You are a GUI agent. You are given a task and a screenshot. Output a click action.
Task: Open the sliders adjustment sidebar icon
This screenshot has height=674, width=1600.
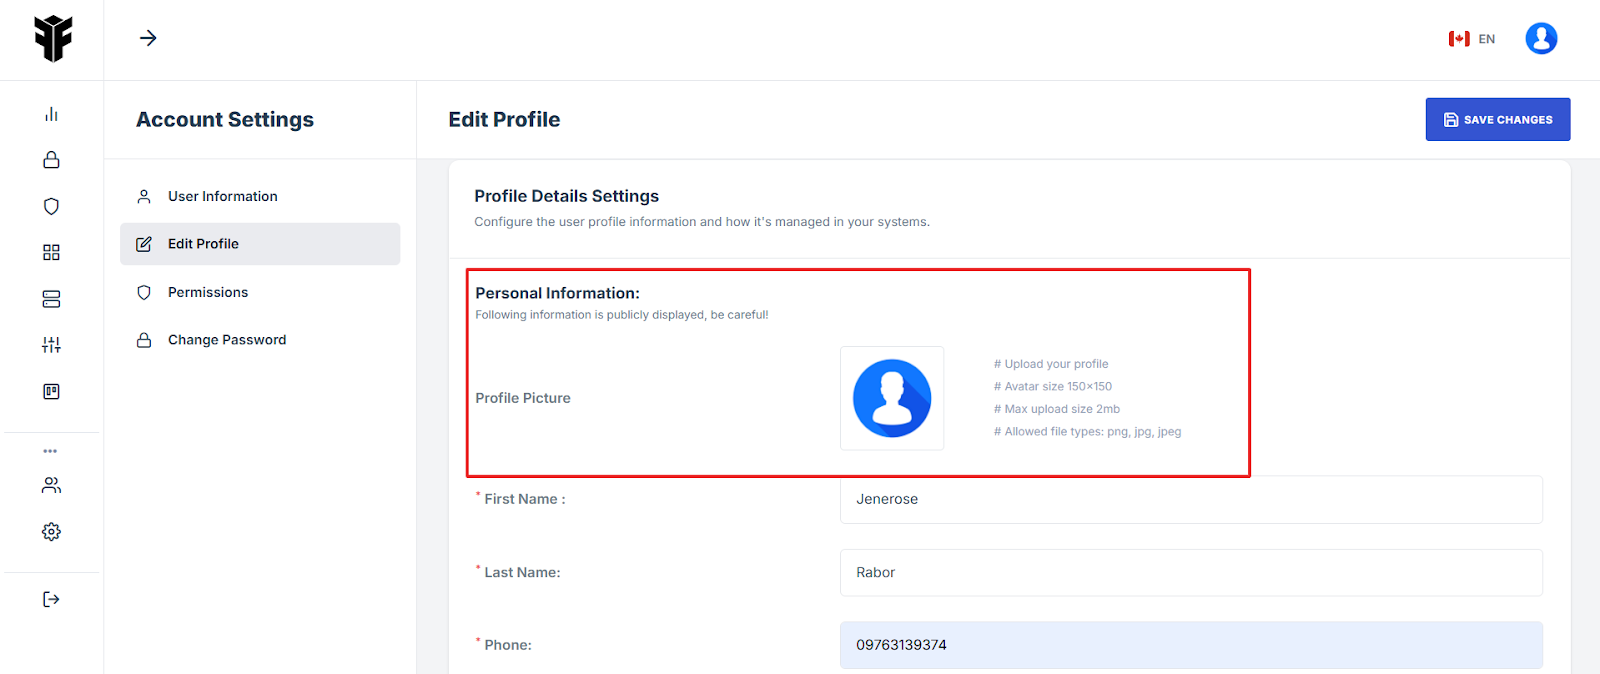pos(51,345)
